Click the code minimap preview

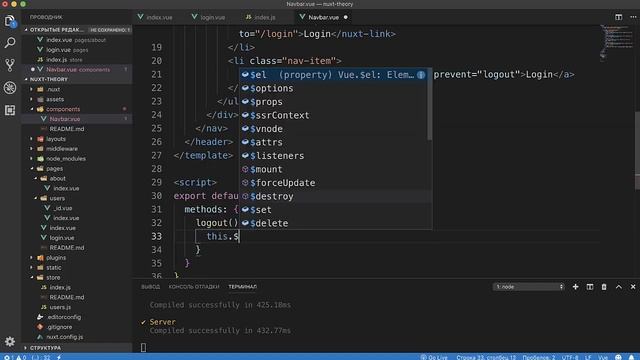click(616, 43)
